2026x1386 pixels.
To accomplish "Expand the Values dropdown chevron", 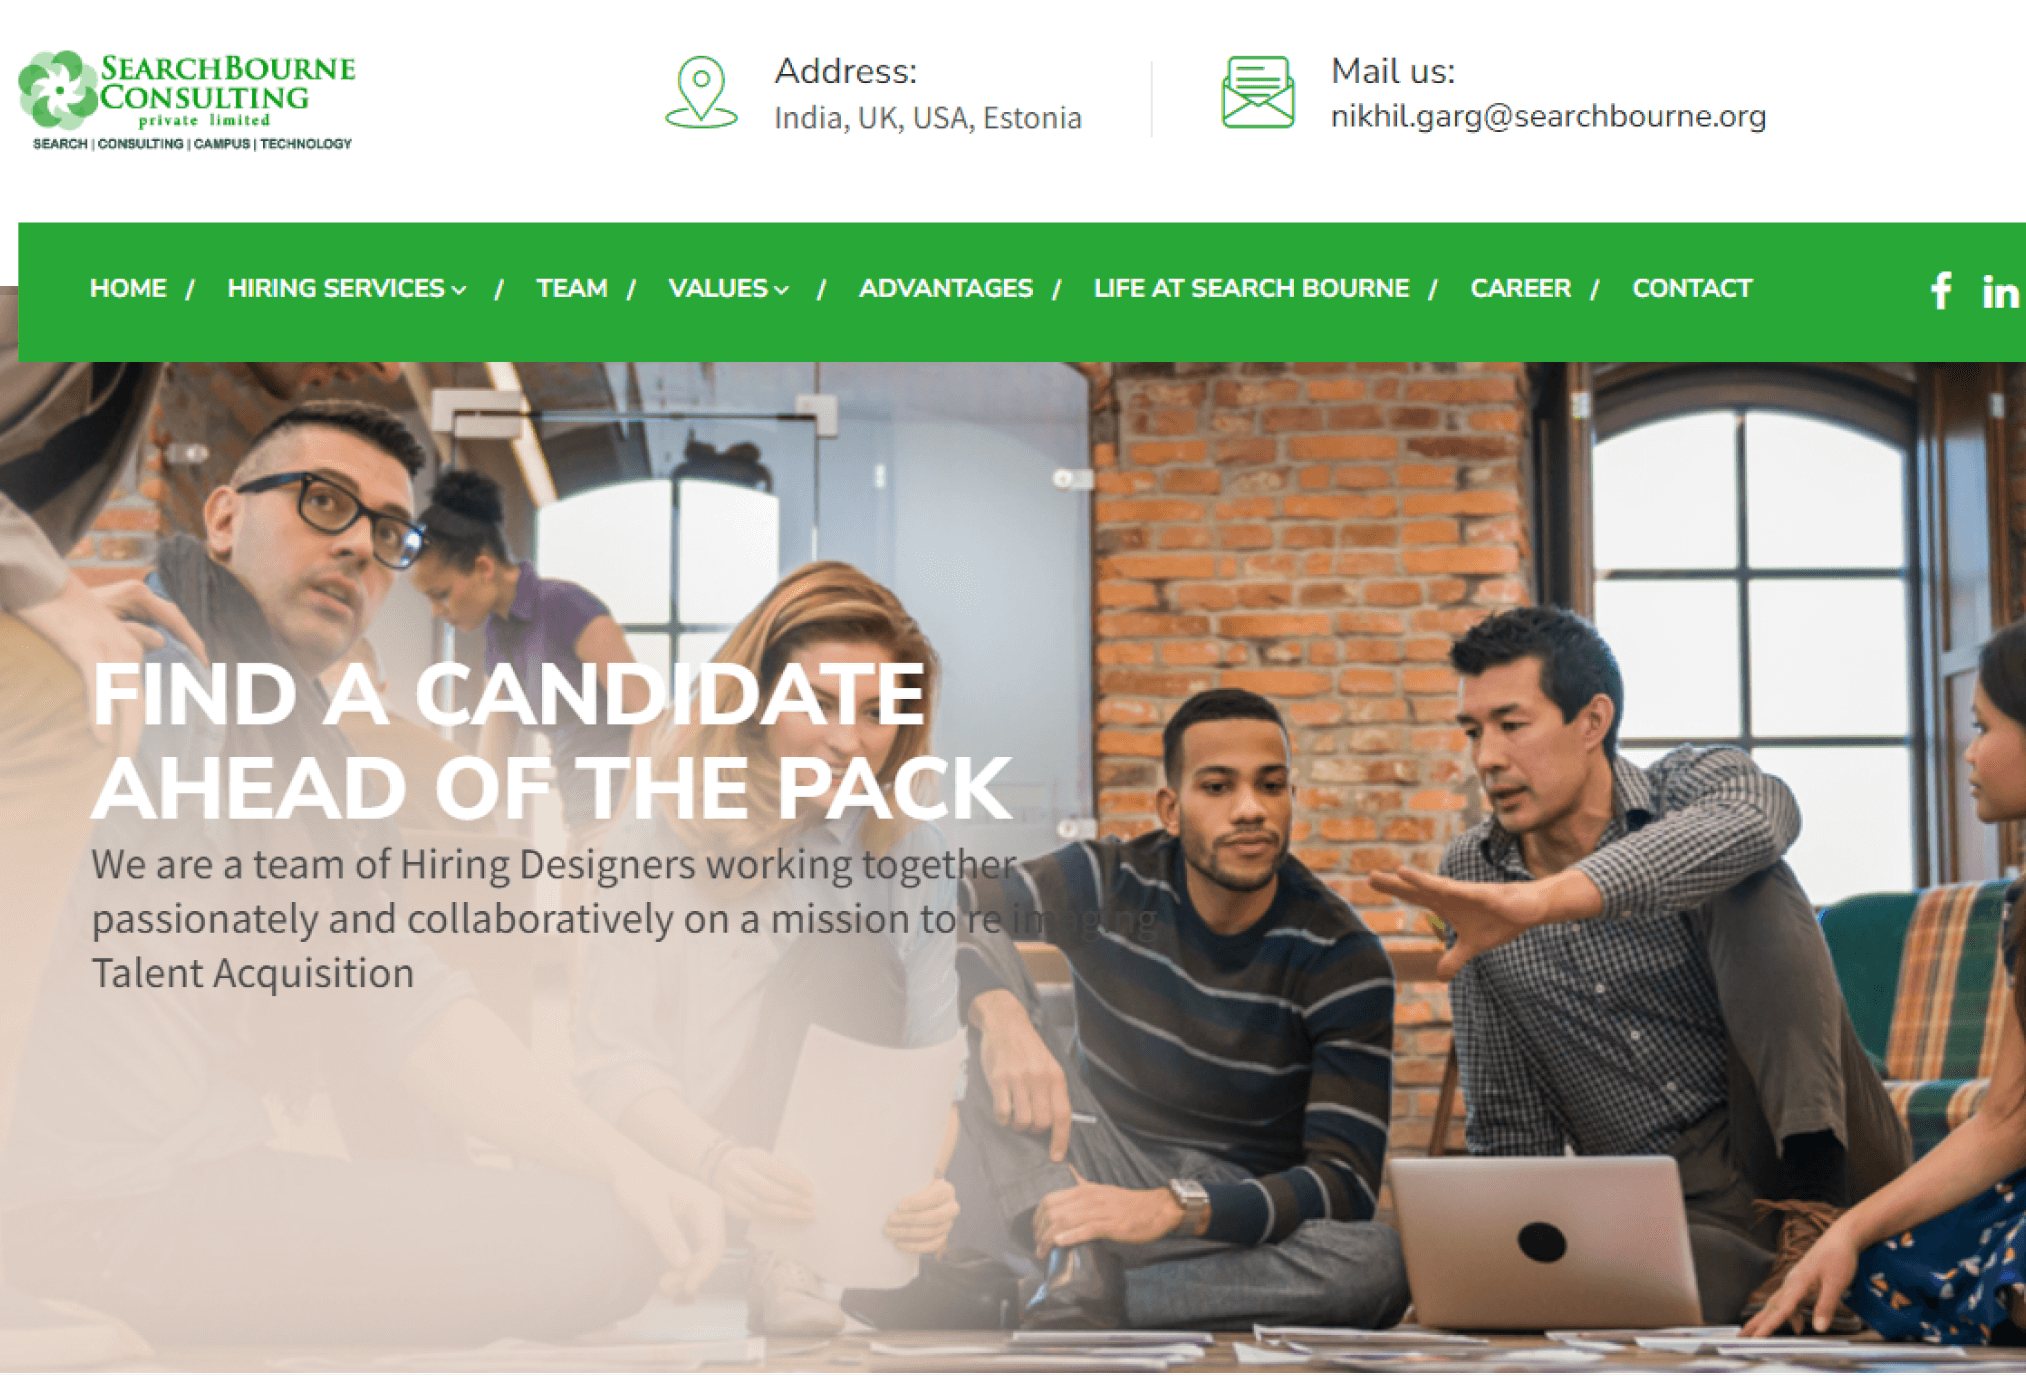I will (x=782, y=290).
